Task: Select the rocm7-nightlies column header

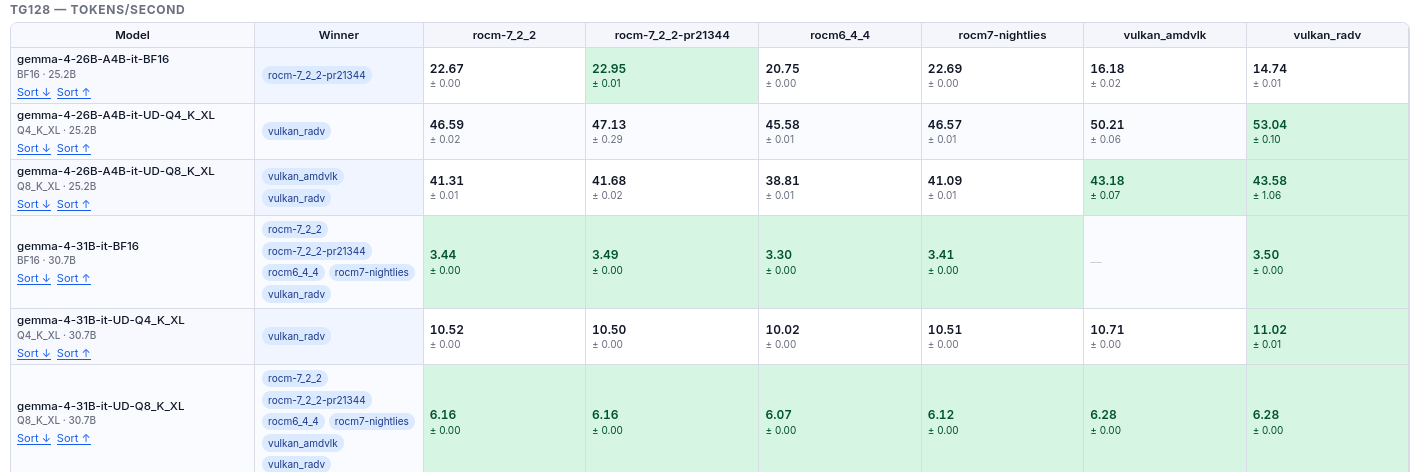Action: coord(1002,35)
